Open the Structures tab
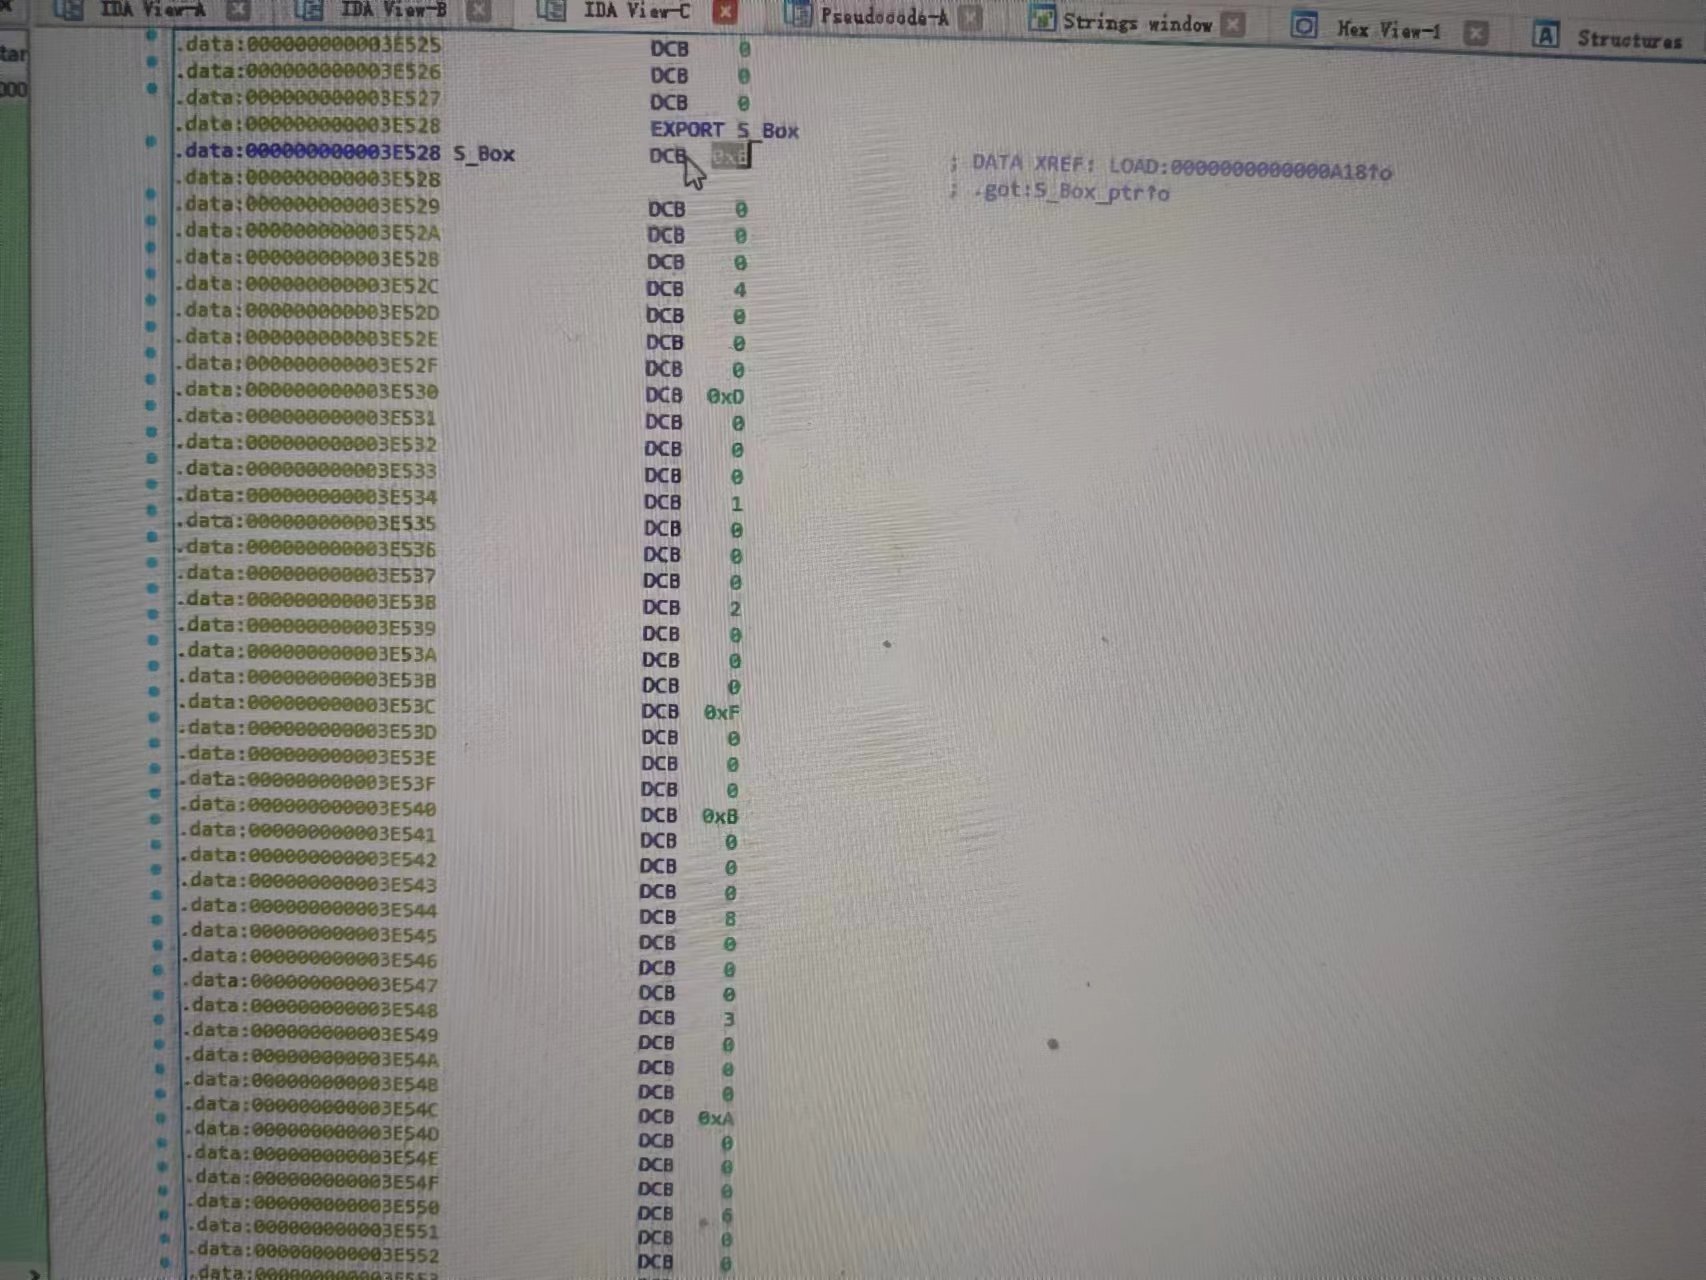 coord(1630,38)
